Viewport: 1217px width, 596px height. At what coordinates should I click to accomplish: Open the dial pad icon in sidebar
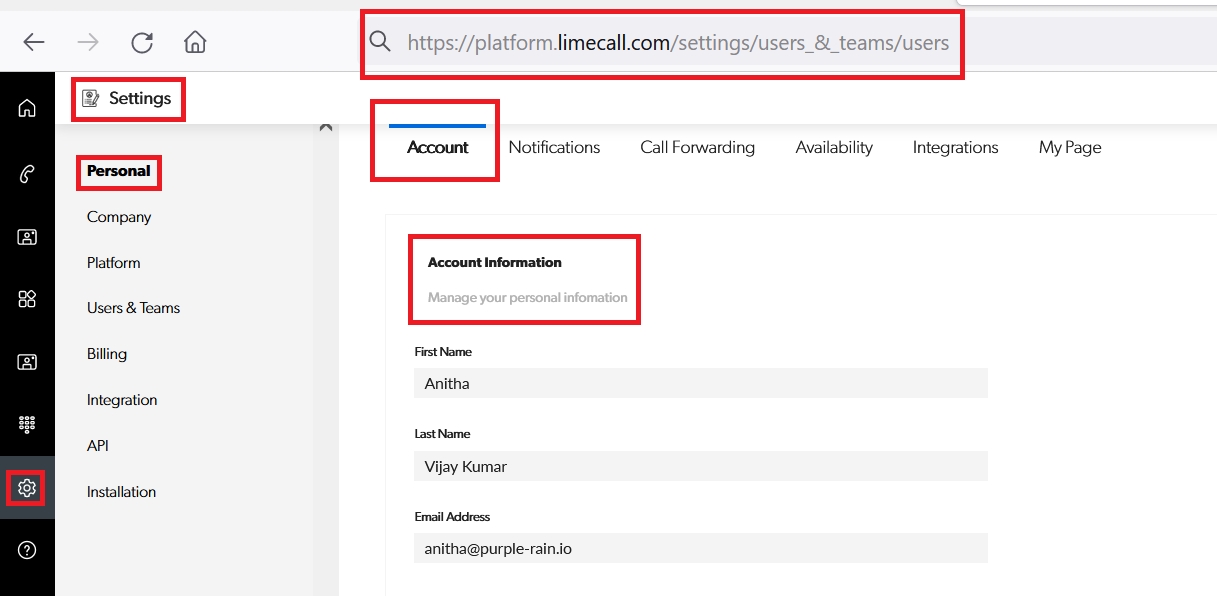(x=27, y=424)
